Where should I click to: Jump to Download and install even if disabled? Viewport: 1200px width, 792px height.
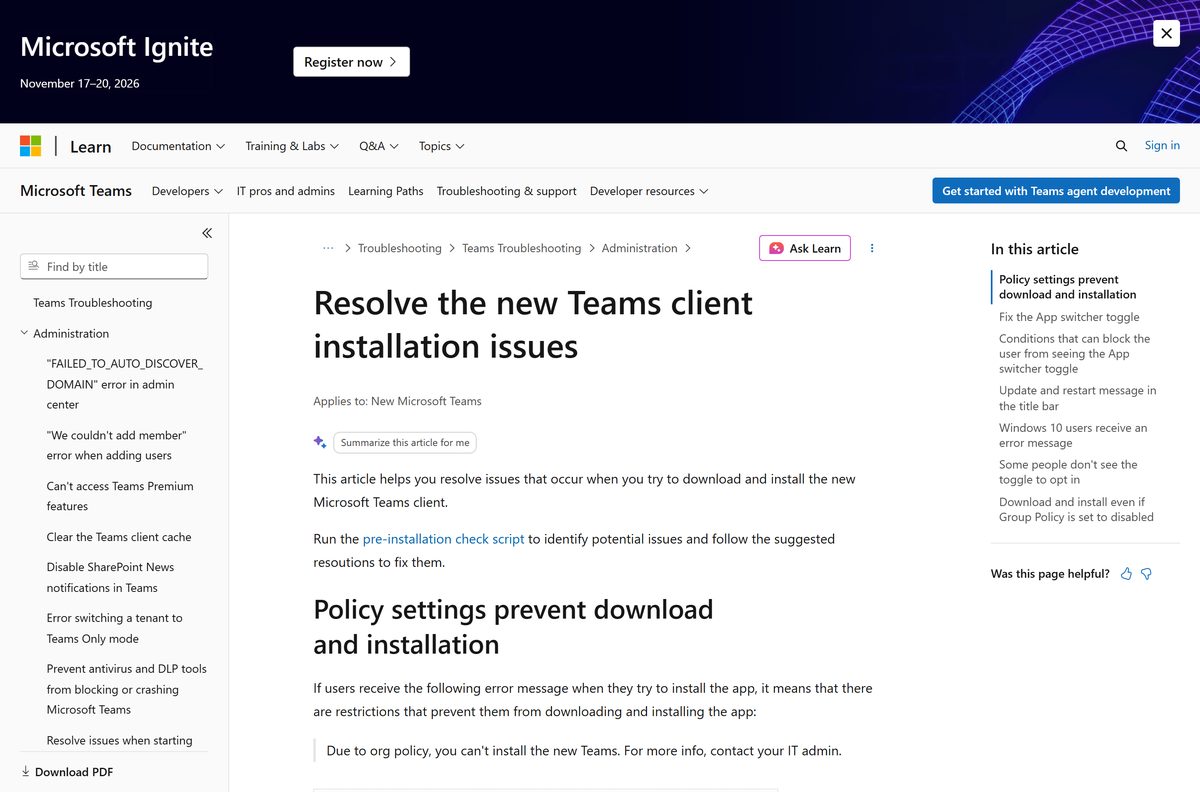[1076, 509]
